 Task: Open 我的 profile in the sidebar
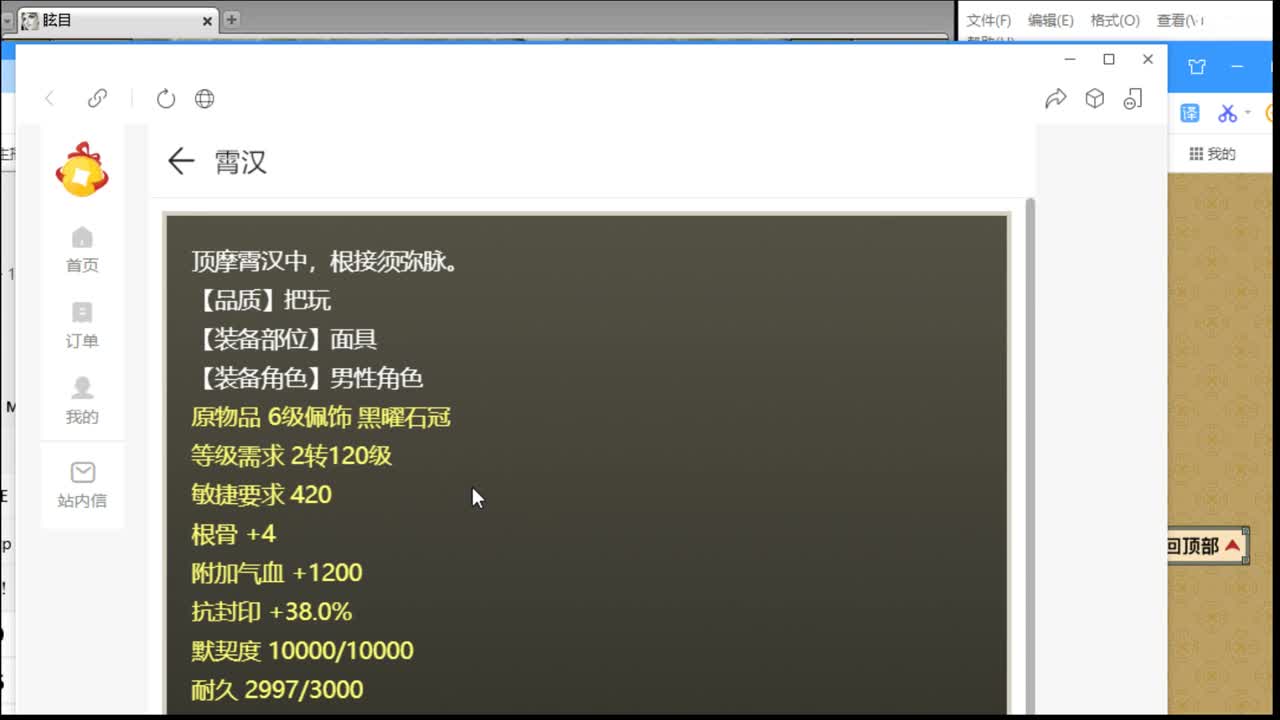tap(82, 401)
